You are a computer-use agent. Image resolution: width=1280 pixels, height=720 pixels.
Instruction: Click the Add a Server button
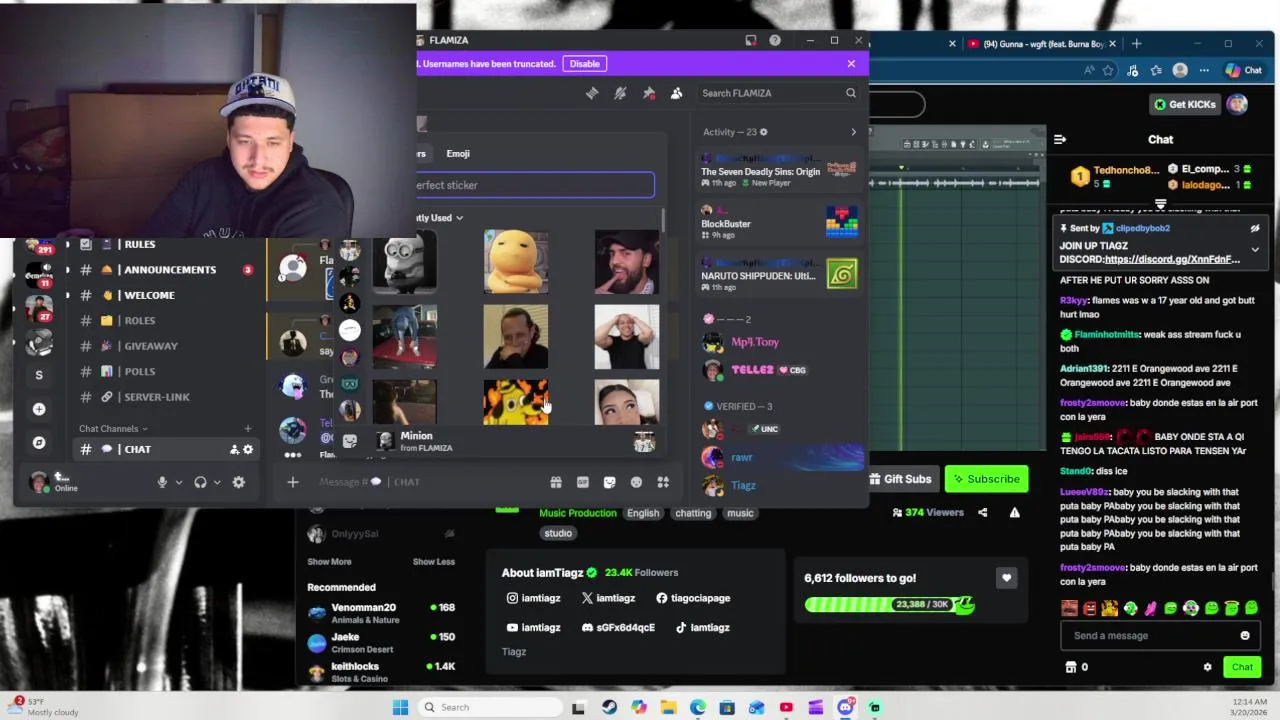point(39,409)
